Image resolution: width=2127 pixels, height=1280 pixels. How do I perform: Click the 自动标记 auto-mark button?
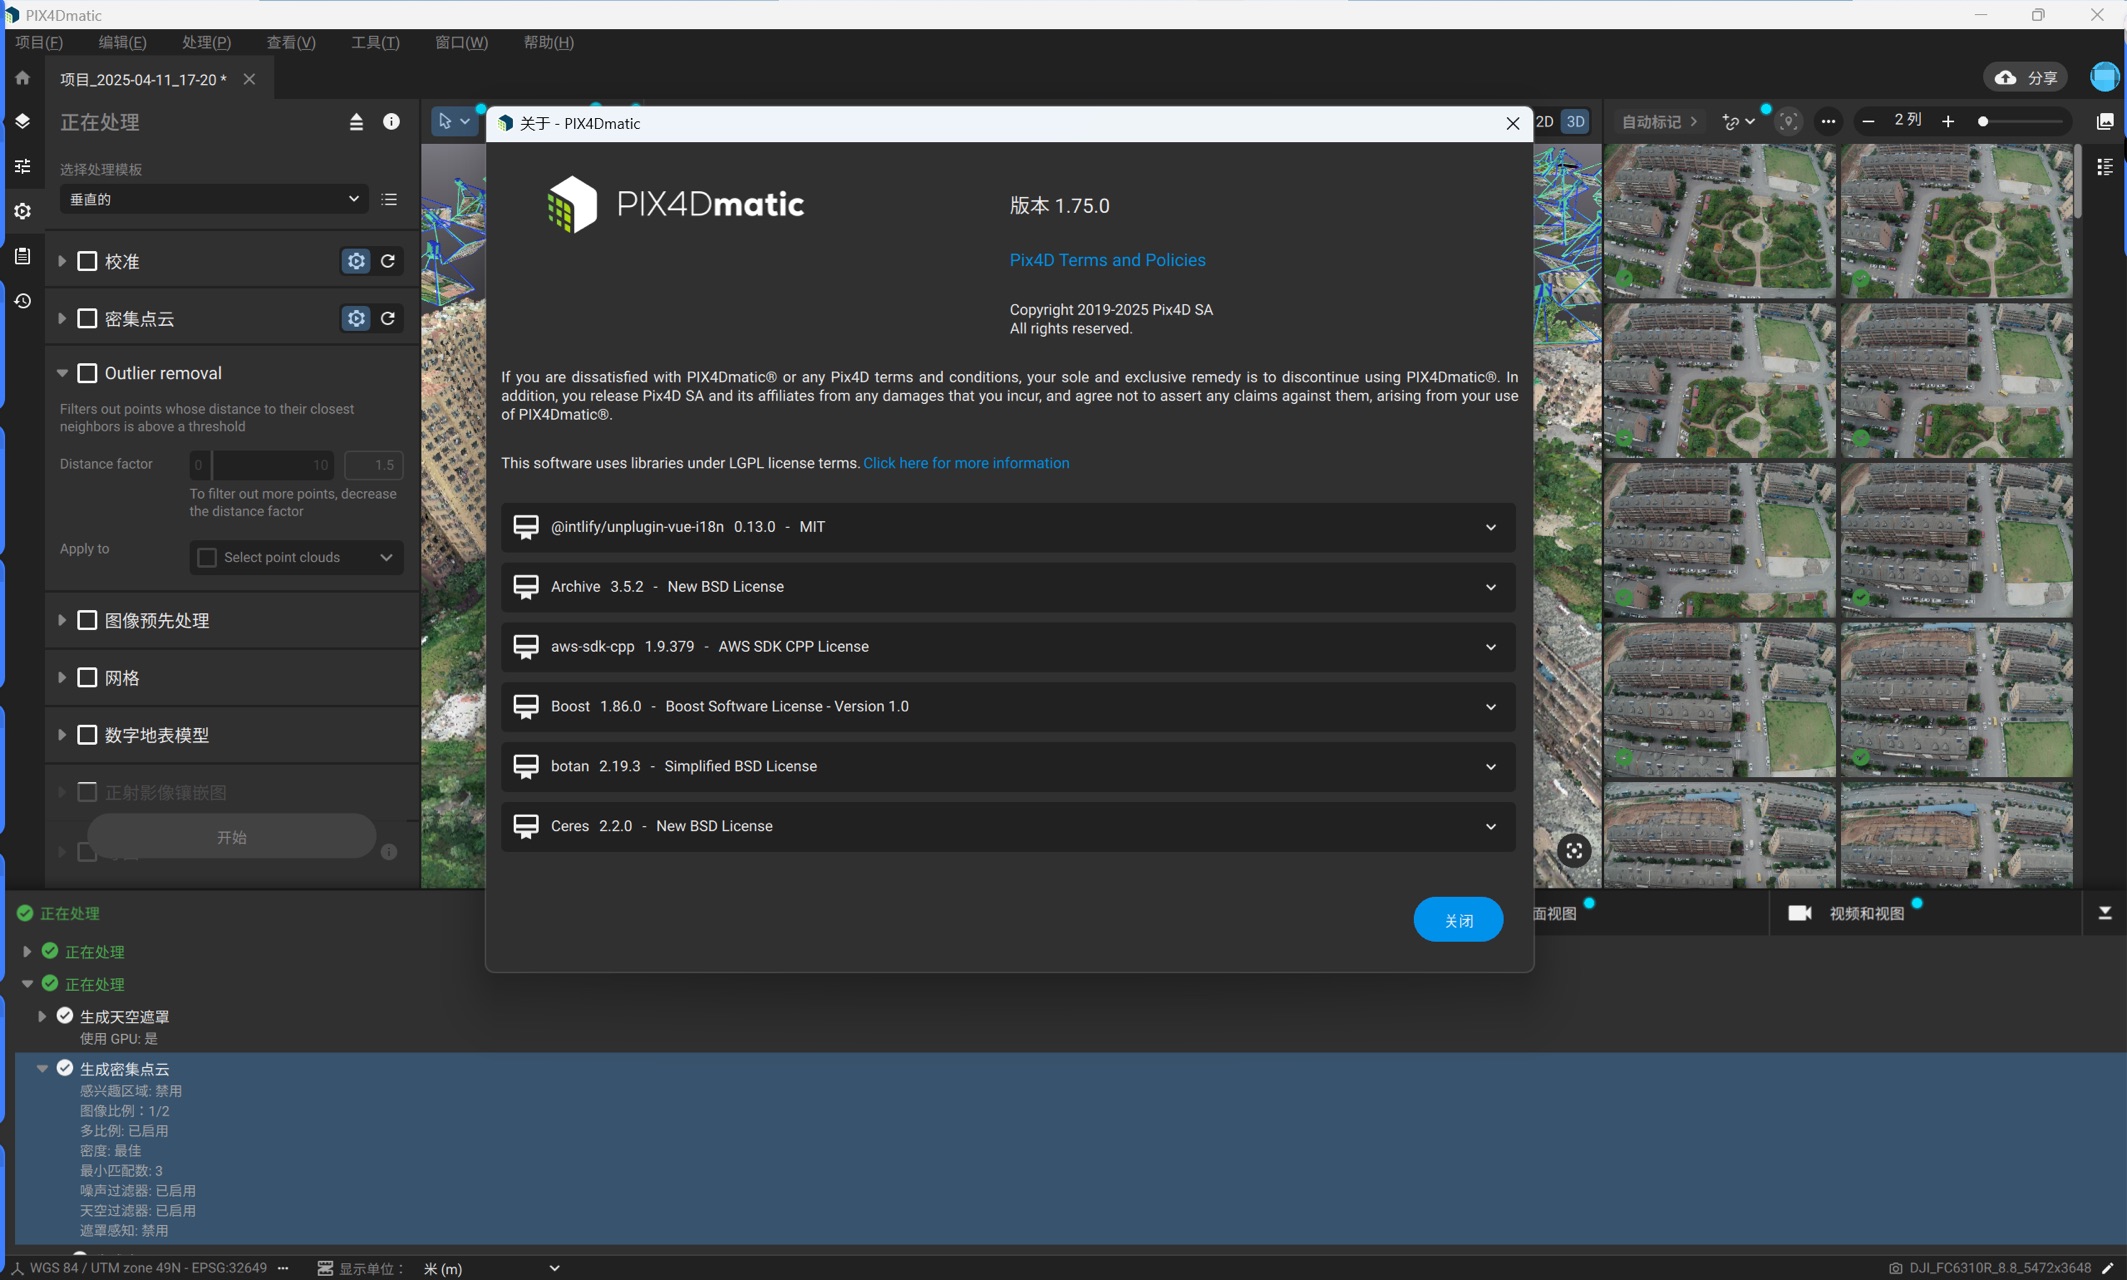pyautogui.click(x=1659, y=122)
